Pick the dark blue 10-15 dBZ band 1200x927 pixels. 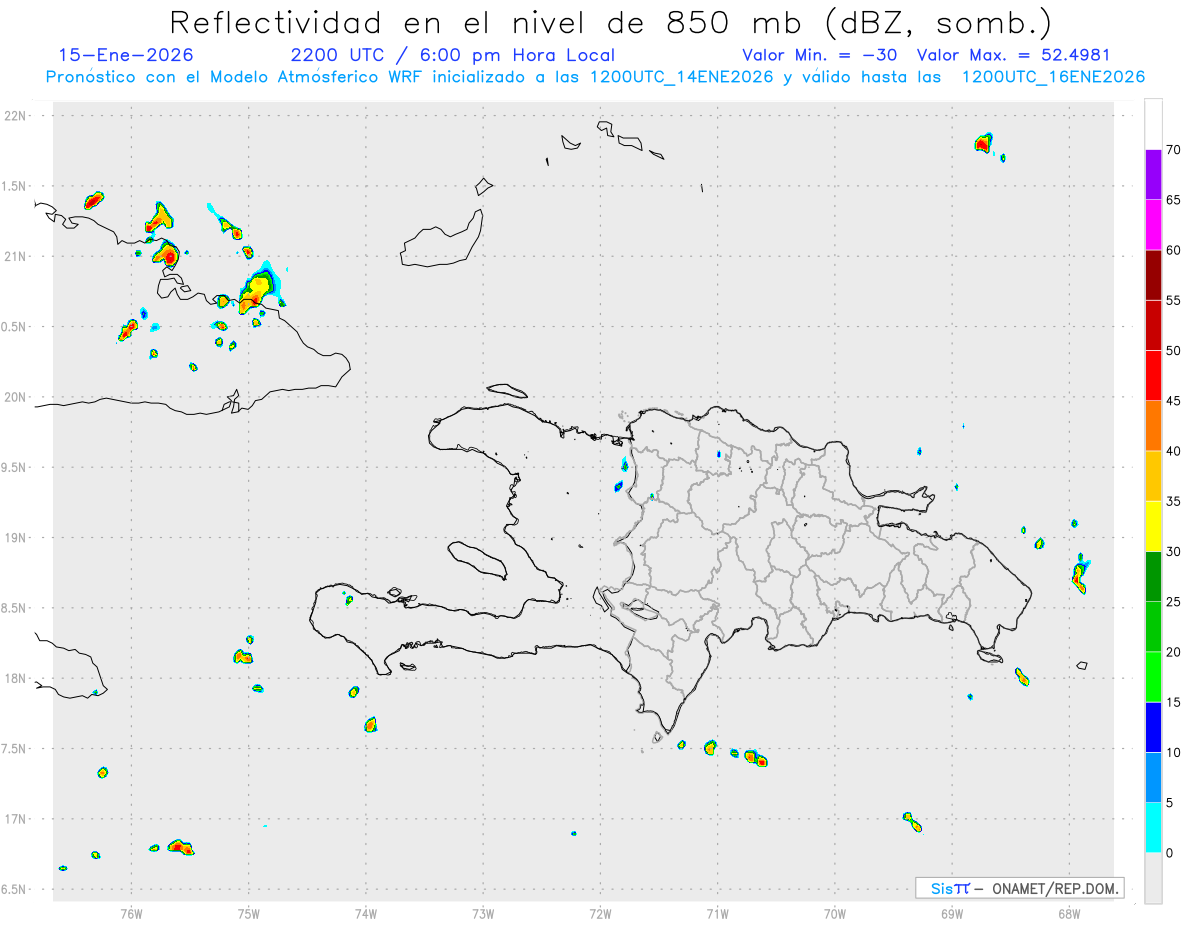point(1153,727)
